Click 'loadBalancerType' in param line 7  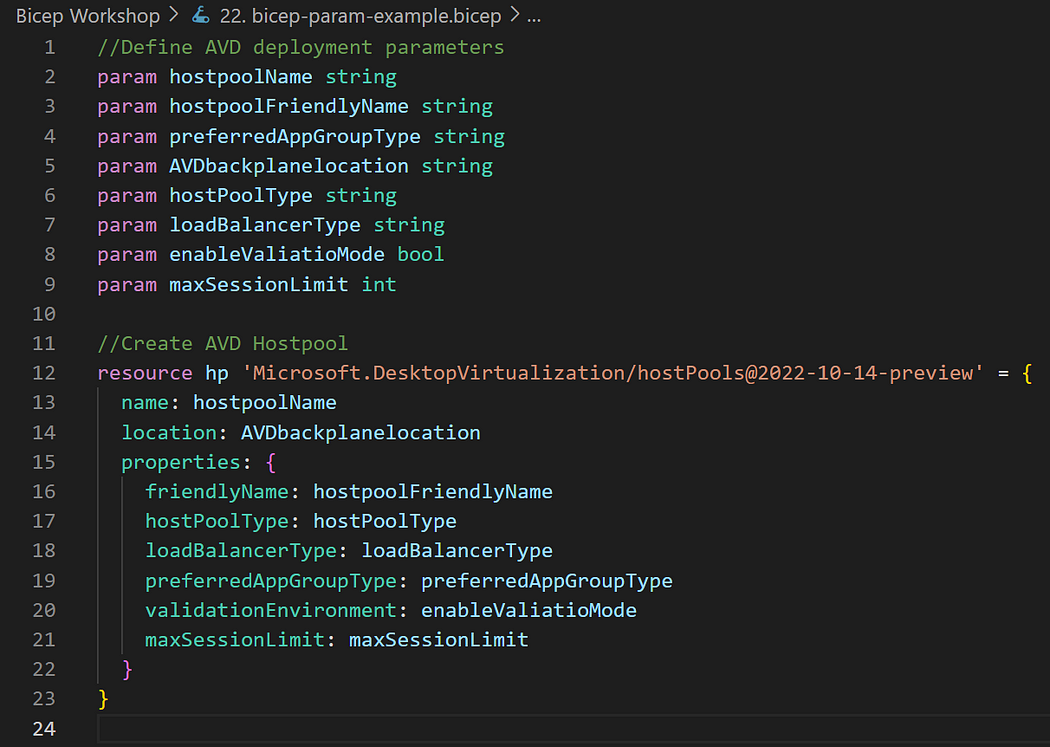click(265, 225)
